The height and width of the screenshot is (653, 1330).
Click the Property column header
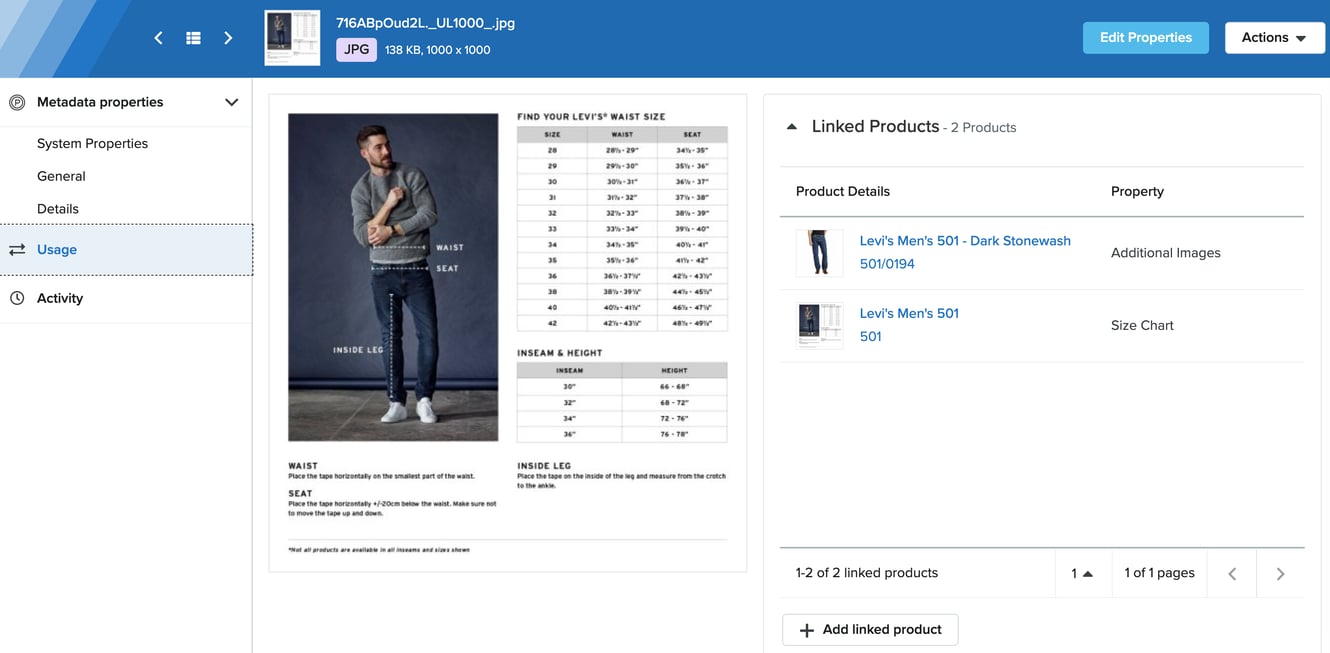pyautogui.click(x=1137, y=191)
